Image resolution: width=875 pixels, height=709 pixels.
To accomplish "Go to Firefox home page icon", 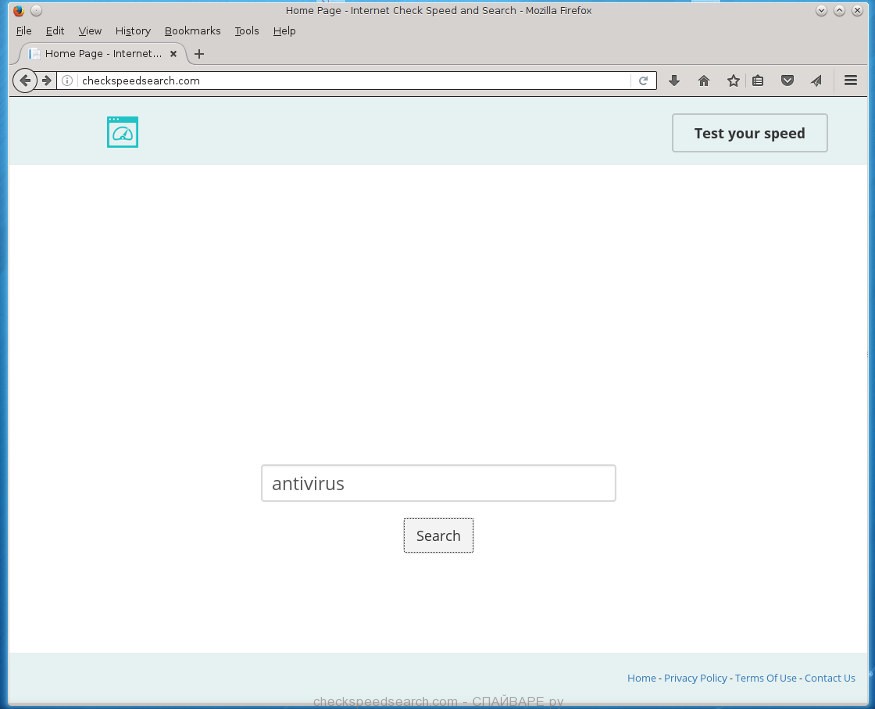I will coord(704,81).
